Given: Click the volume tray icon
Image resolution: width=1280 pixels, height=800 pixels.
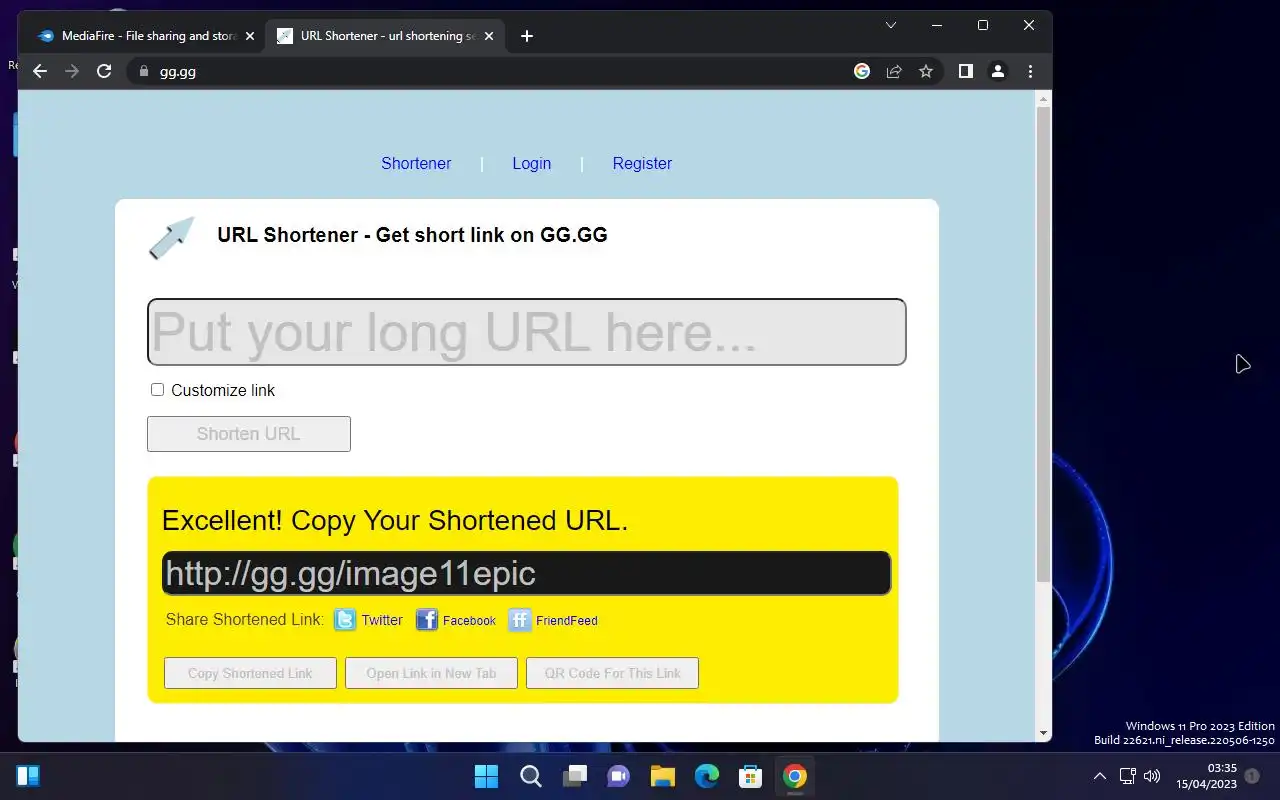Looking at the screenshot, I should 1152,776.
